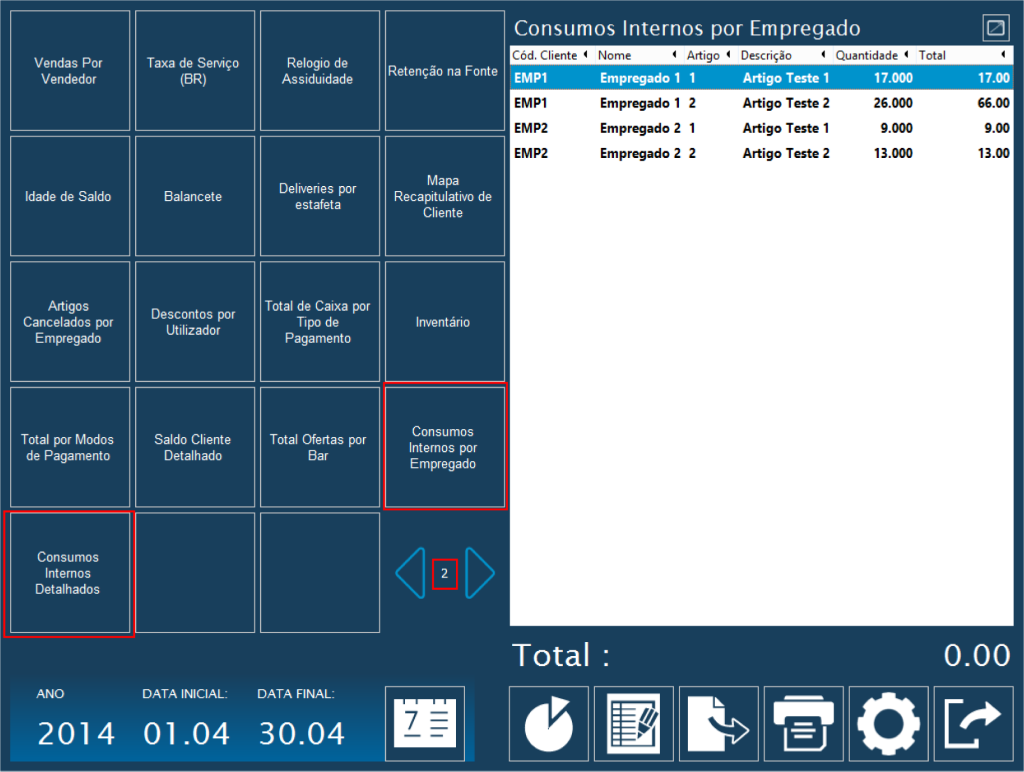Image resolution: width=1024 pixels, height=772 pixels.
Task: Expand report panel with top-right icon
Action: 995,27
